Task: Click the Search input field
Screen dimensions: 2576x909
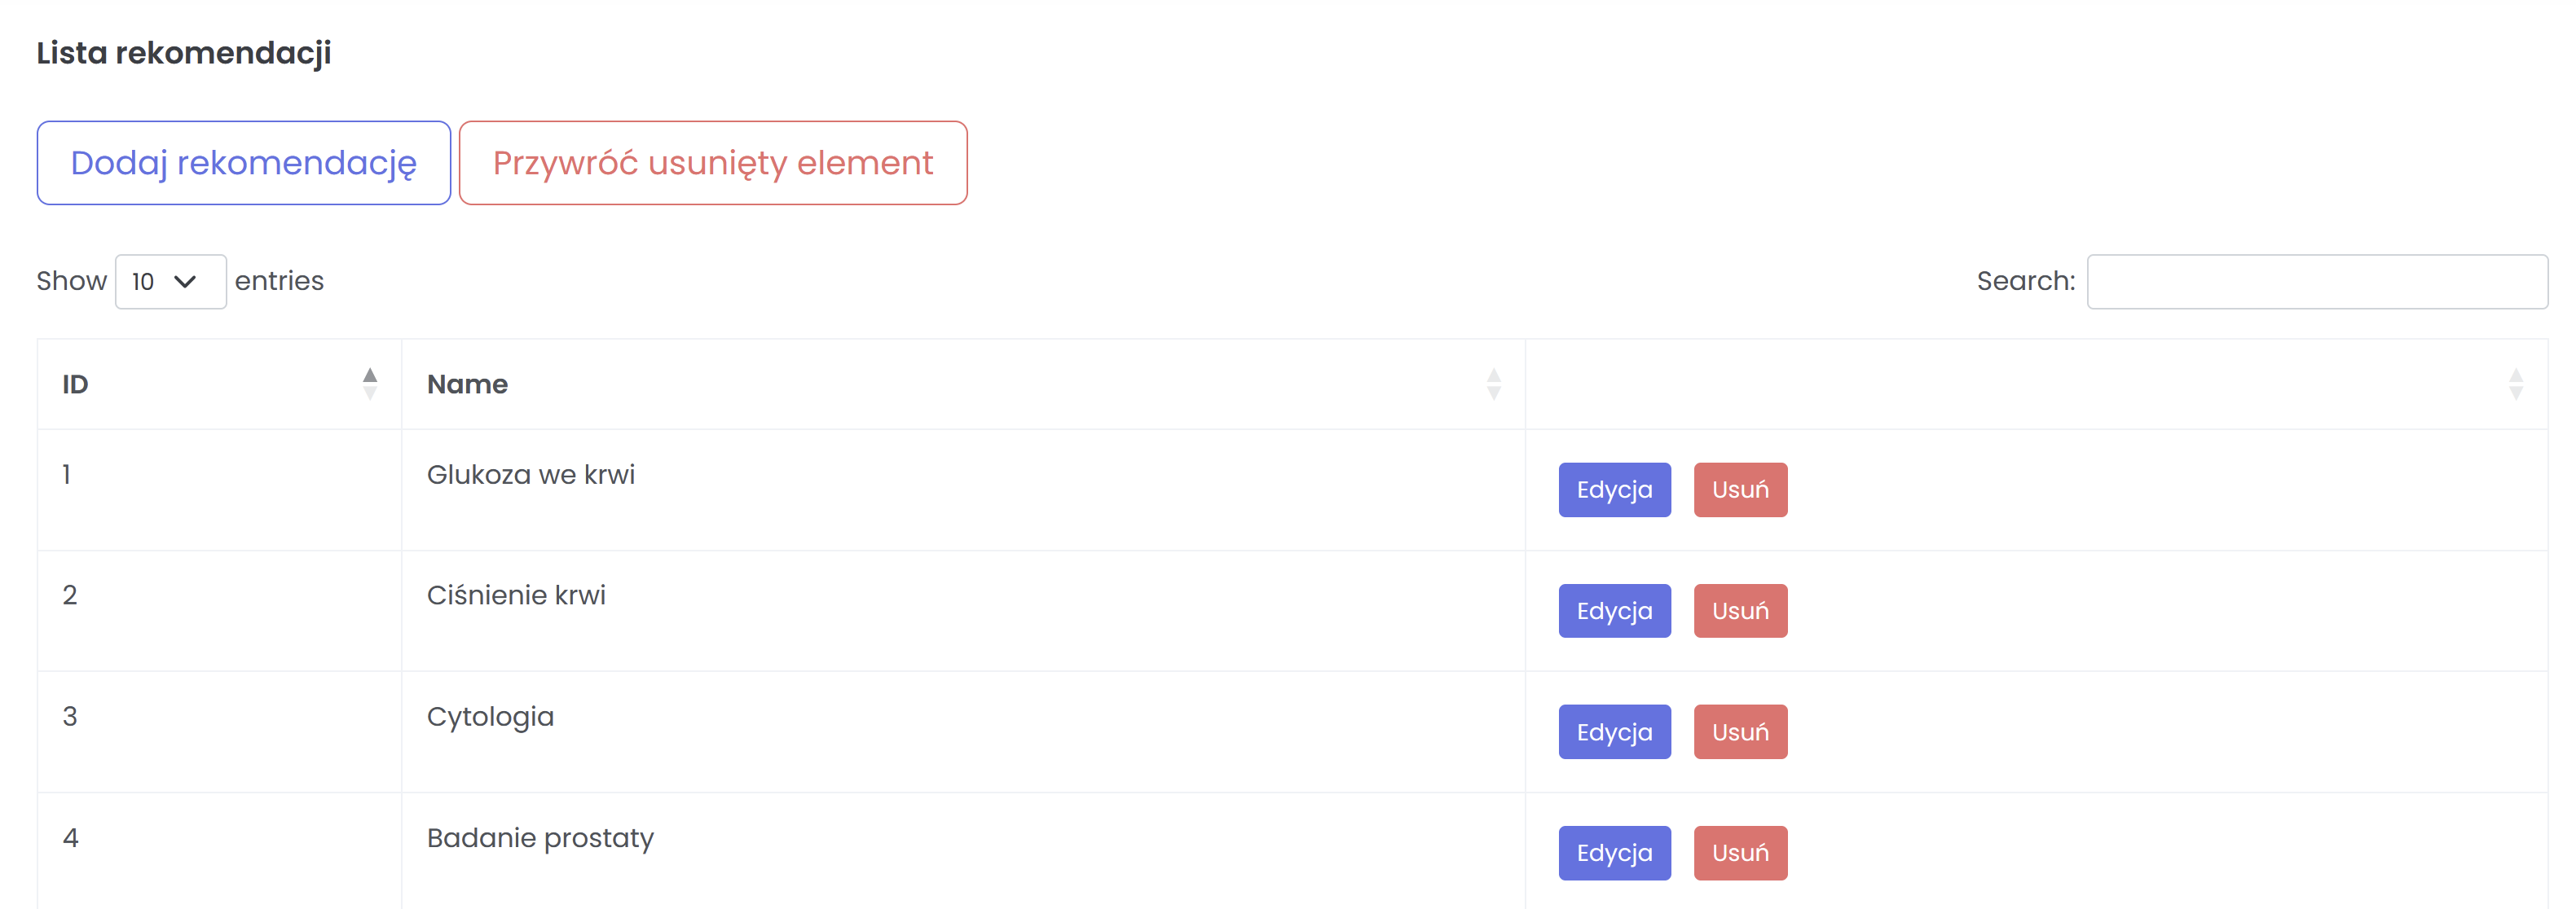Action: click(x=2316, y=282)
